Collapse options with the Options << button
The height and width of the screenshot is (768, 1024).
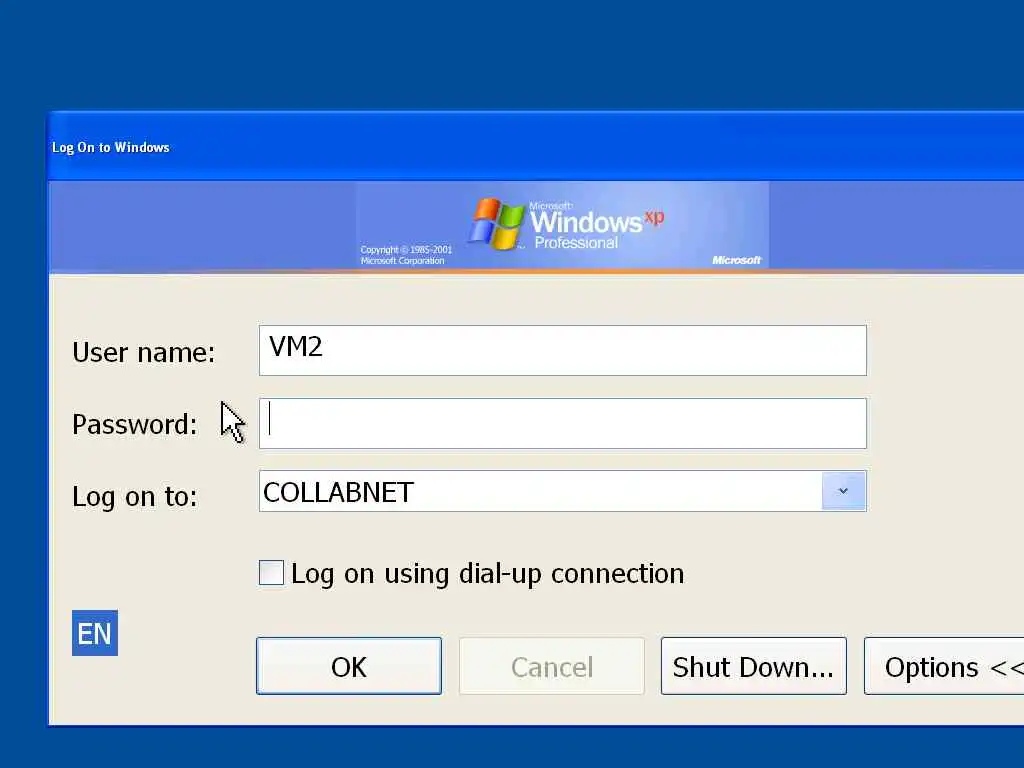(x=944, y=666)
